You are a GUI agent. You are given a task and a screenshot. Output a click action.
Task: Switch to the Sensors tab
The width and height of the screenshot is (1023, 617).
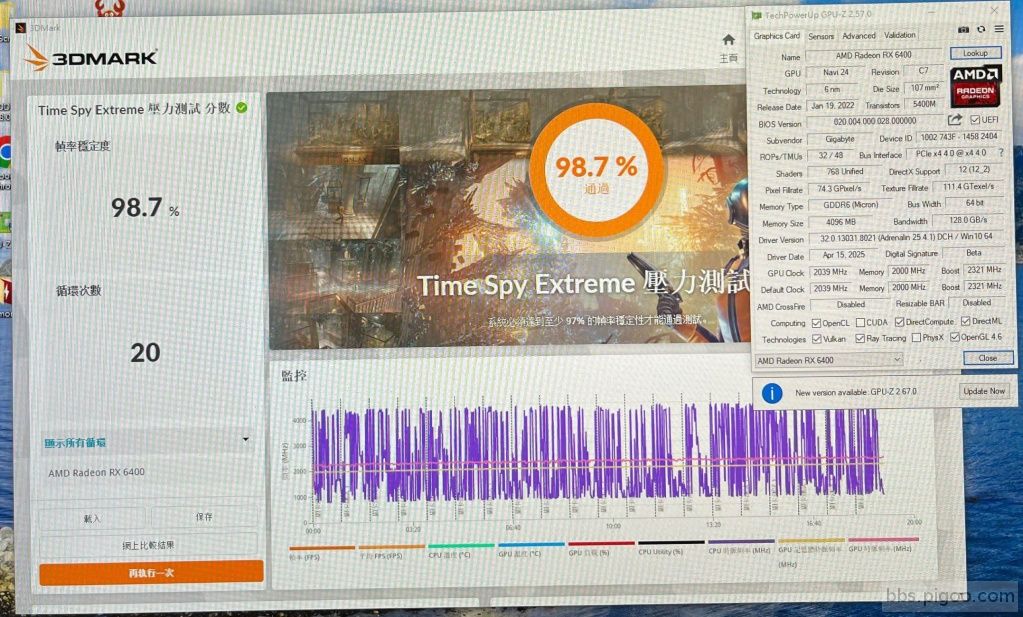pos(821,36)
